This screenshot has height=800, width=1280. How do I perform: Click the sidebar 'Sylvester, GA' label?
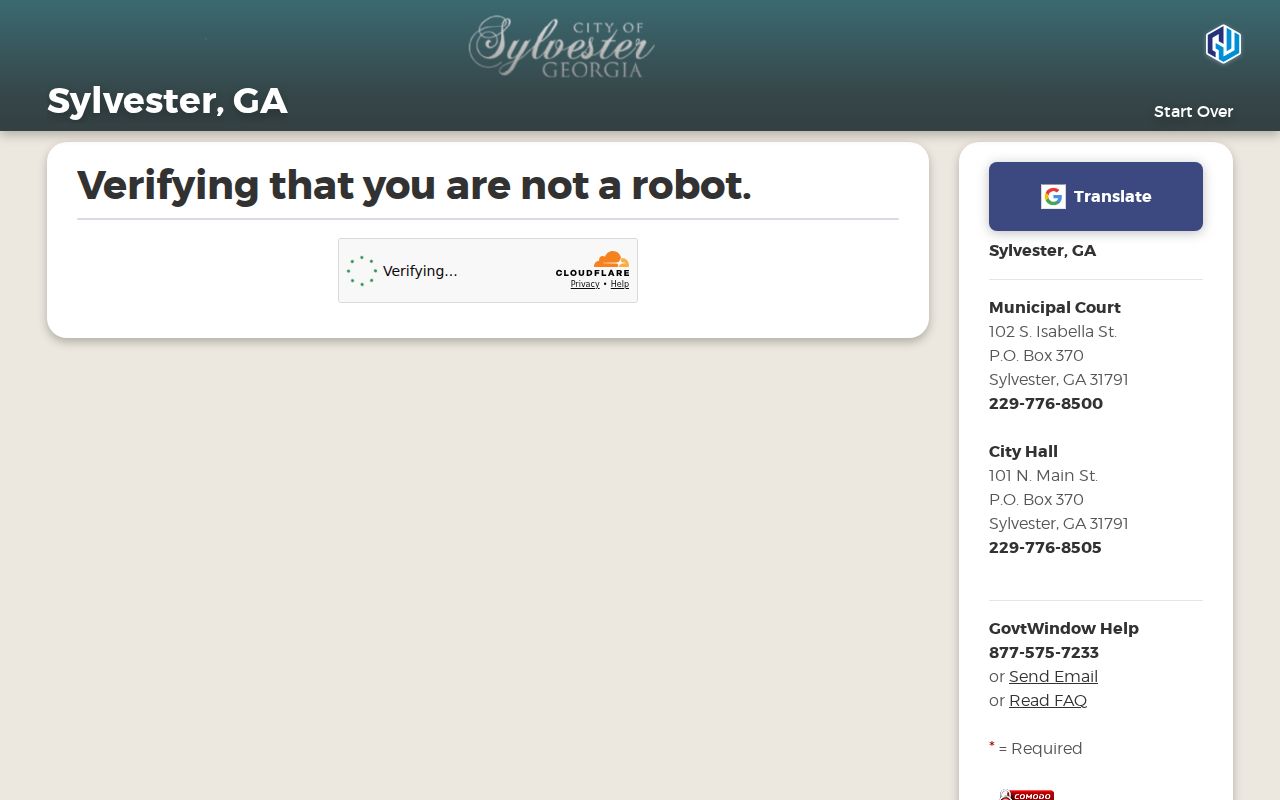(1042, 251)
